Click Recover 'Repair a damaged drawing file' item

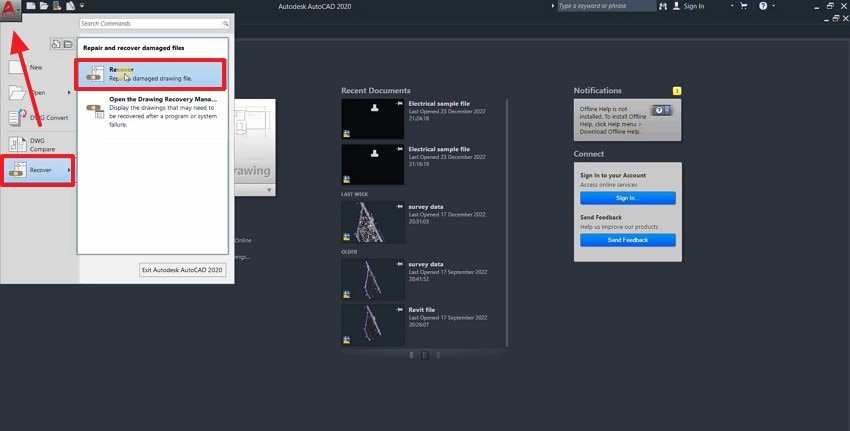pyautogui.click(x=150, y=74)
